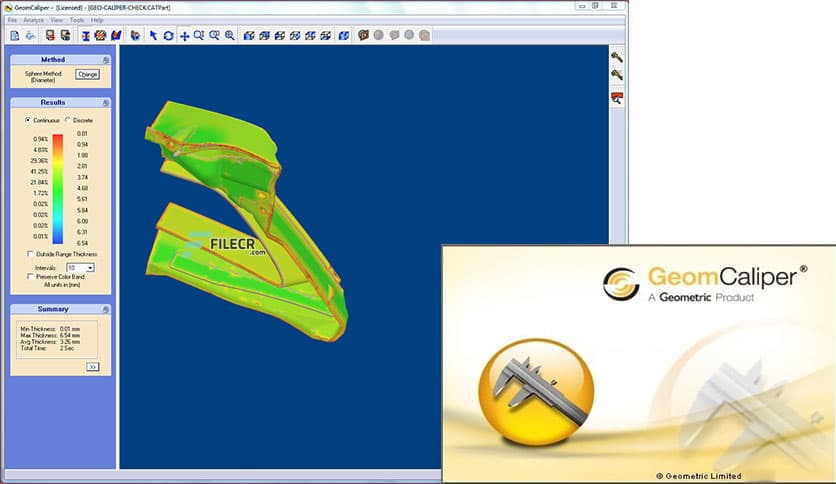Screen dimensions: 836x484
Task: Expand summary details with >> button
Action: [x=92, y=367]
